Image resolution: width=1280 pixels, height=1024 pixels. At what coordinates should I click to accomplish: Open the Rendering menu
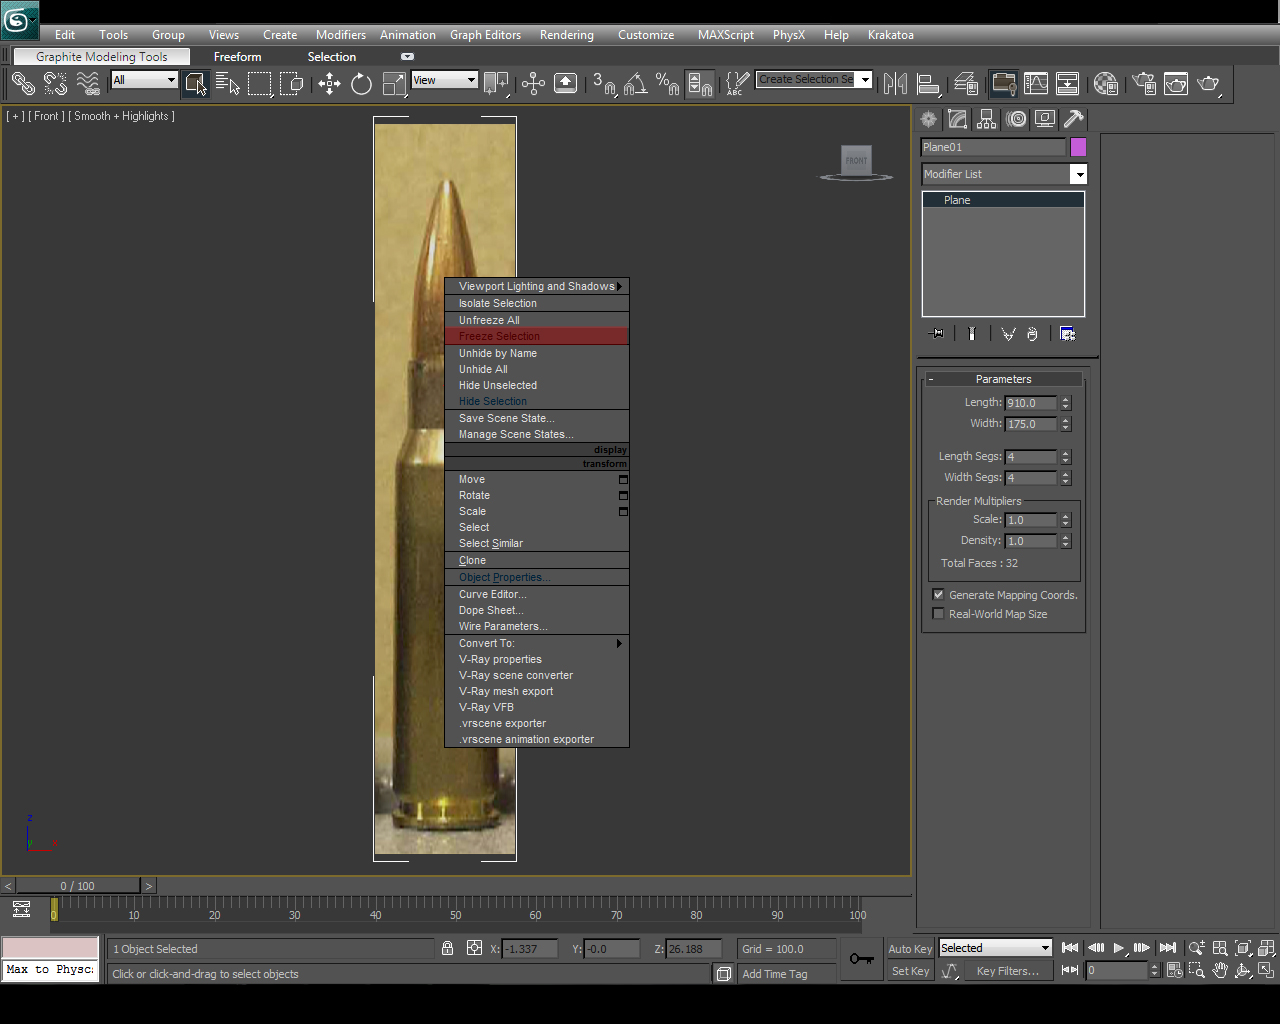(566, 34)
